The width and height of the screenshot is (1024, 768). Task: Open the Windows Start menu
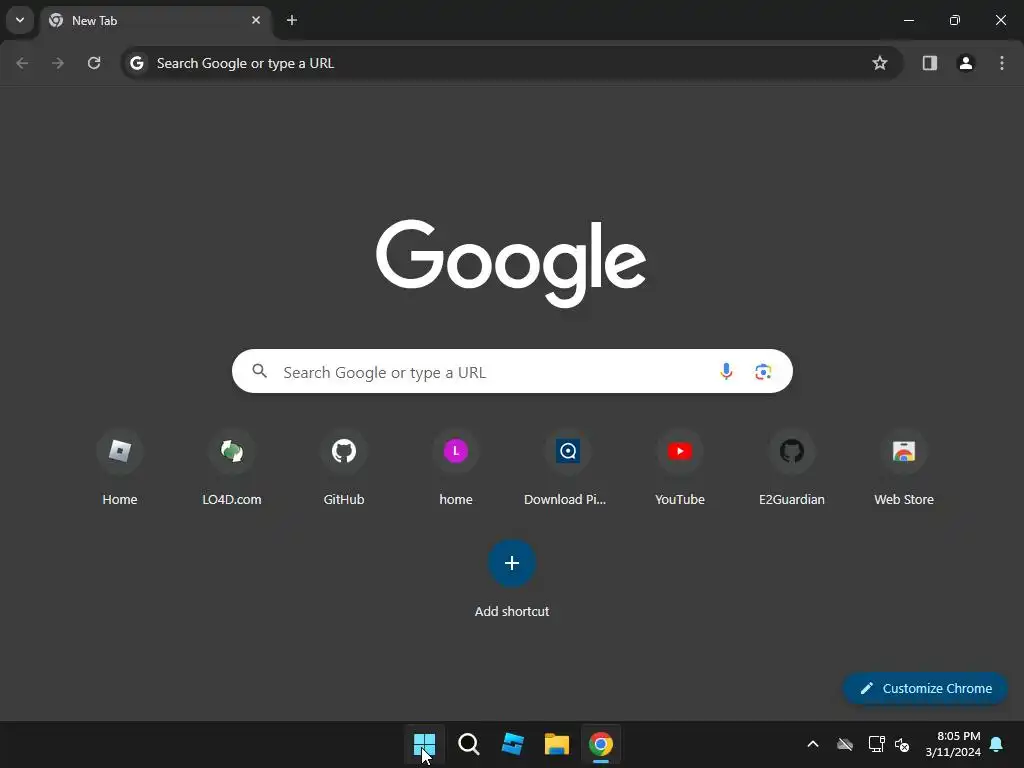click(424, 744)
